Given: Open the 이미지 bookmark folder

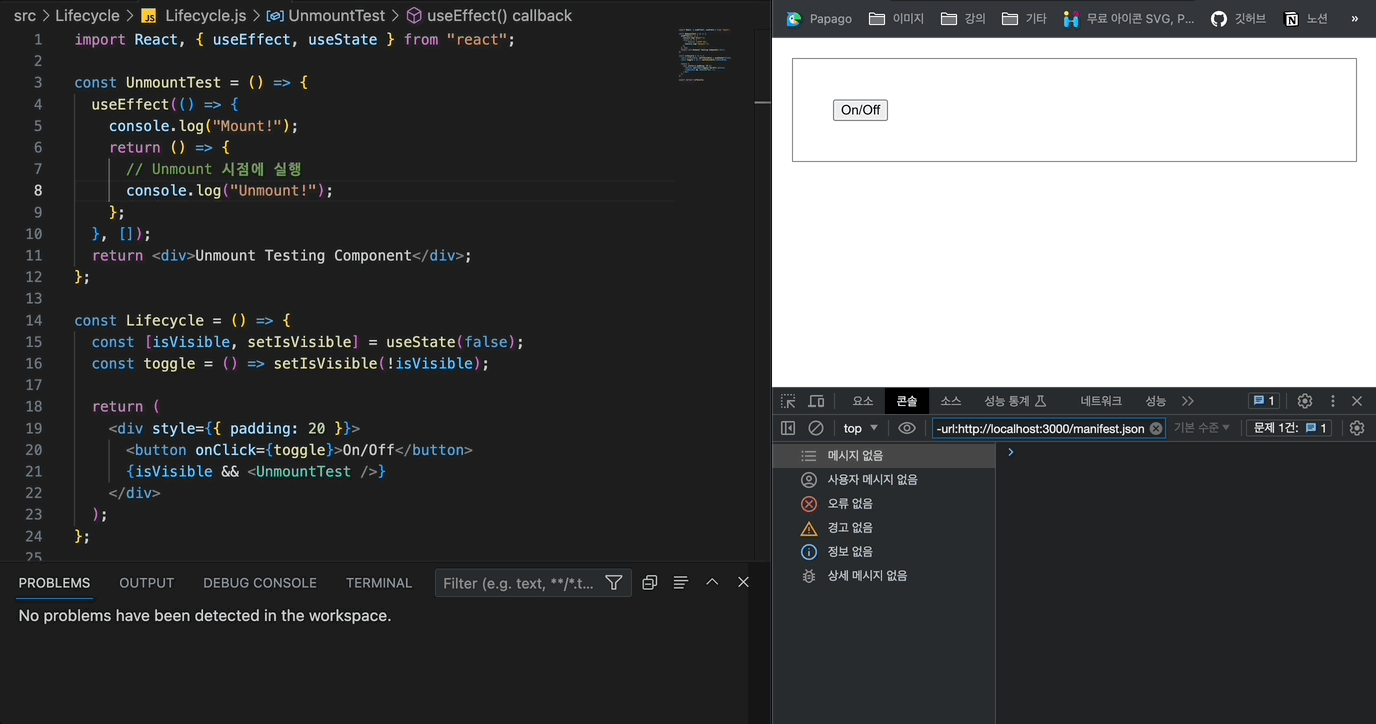Looking at the screenshot, I should pyautogui.click(x=896, y=19).
